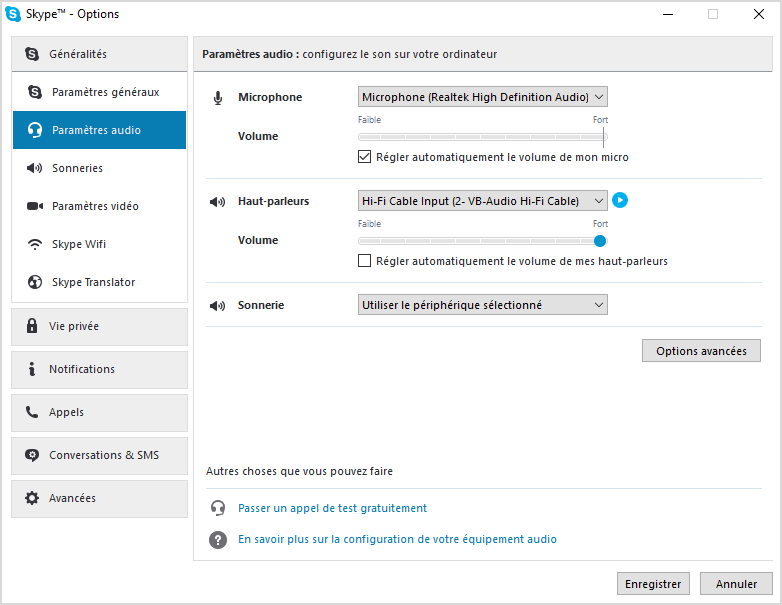
Task: Click the Options avancées button
Action: pos(701,351)
